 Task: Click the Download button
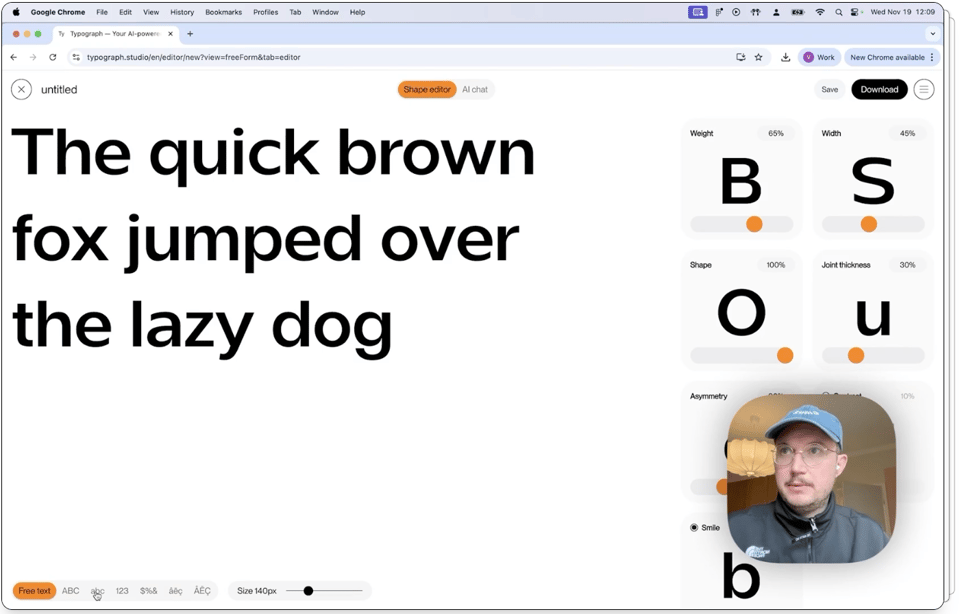[879, 90]
